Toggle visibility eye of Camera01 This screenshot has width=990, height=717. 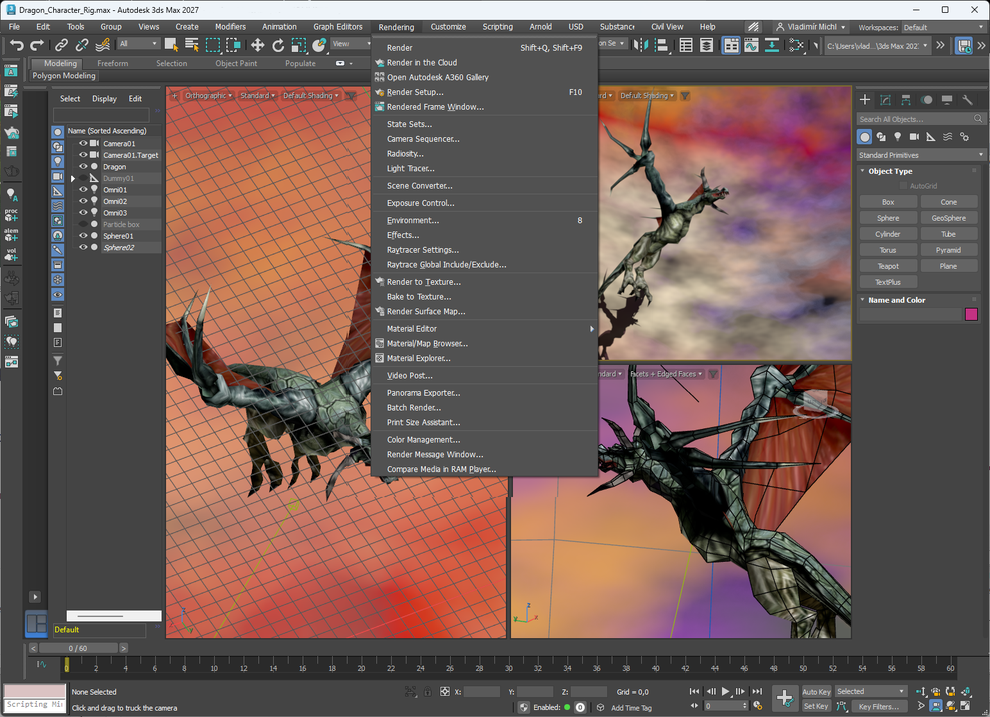coord(83,143)
